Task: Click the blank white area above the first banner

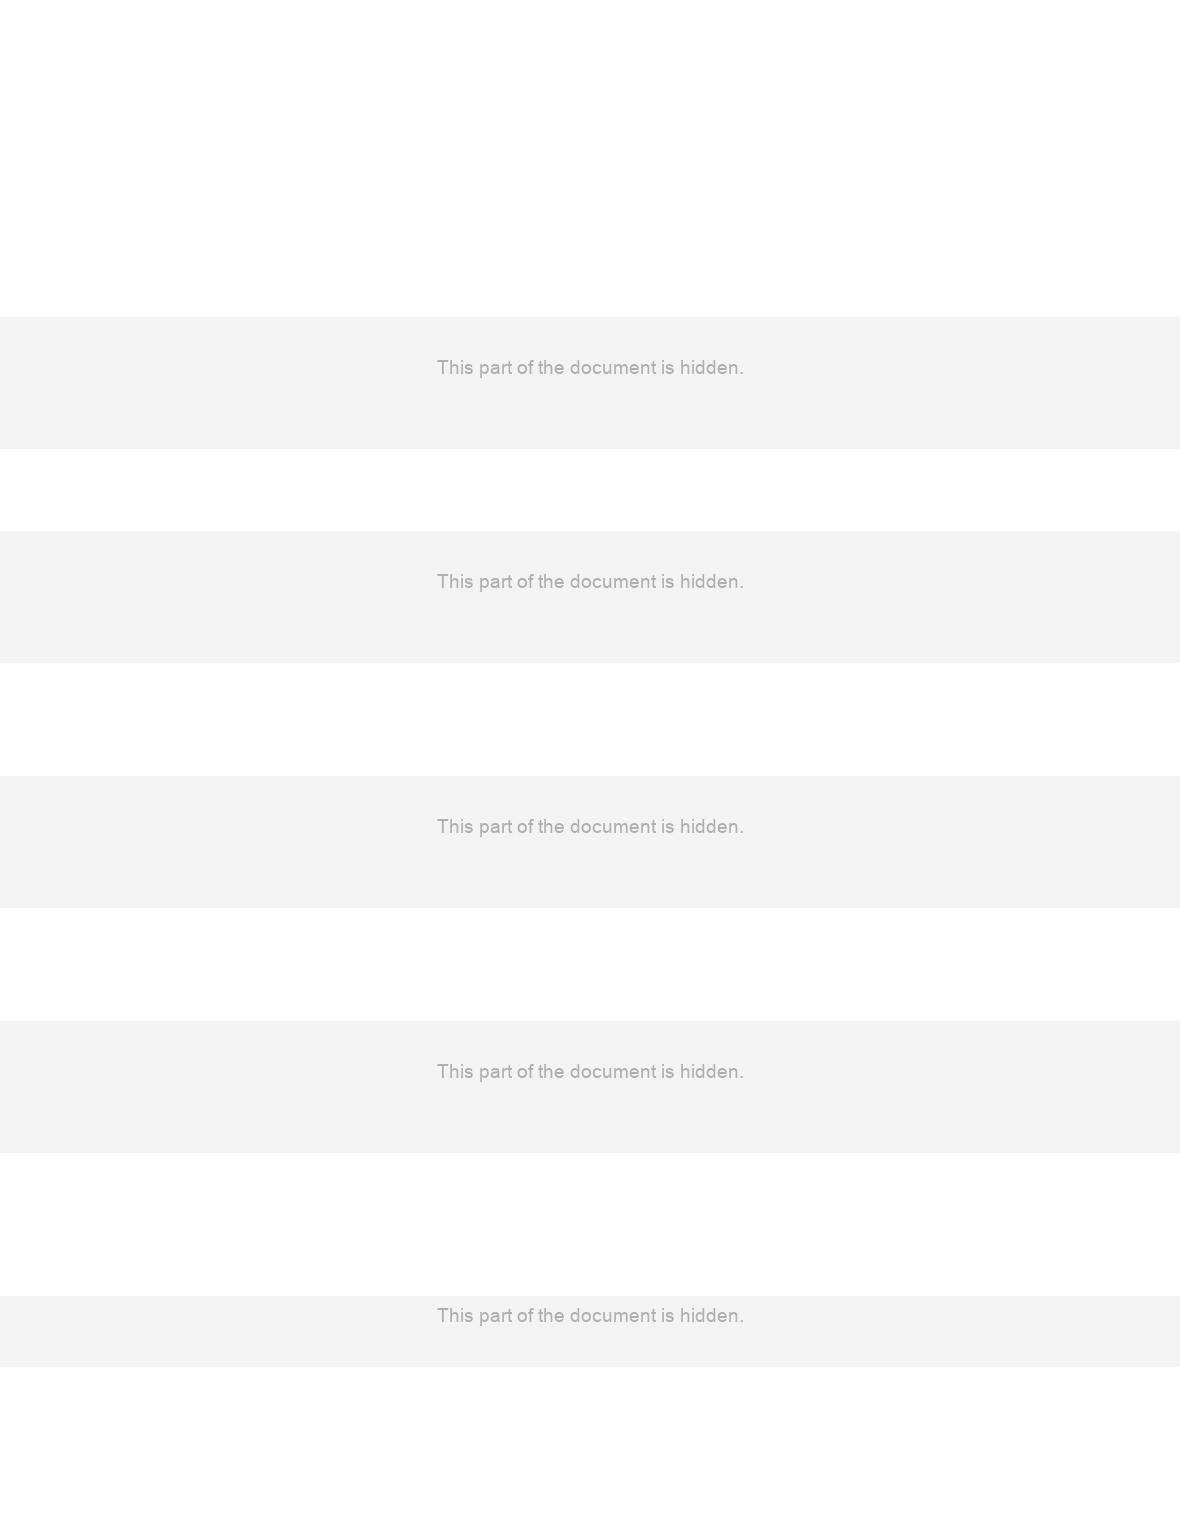Action: click(x=590, y=158)
